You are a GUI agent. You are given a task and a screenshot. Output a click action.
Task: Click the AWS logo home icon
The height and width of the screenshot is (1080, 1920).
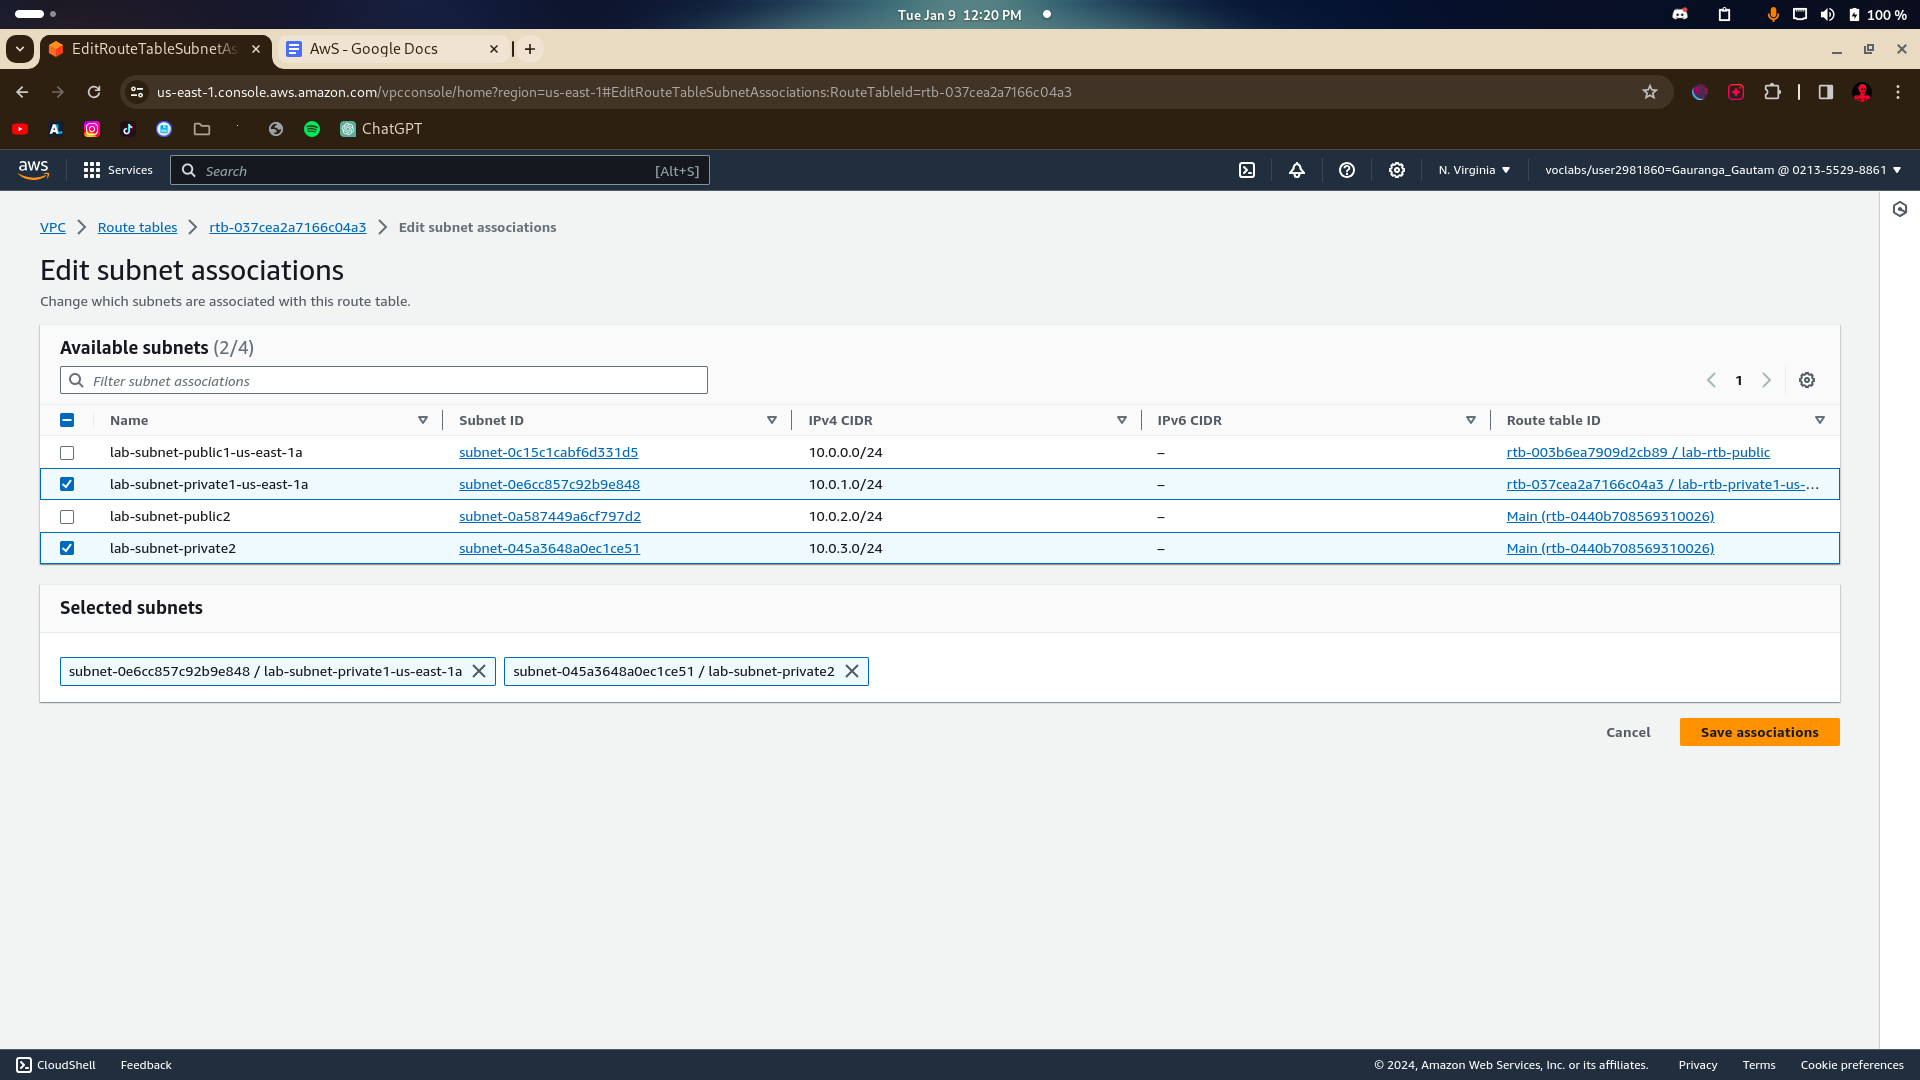coord(33,170)
